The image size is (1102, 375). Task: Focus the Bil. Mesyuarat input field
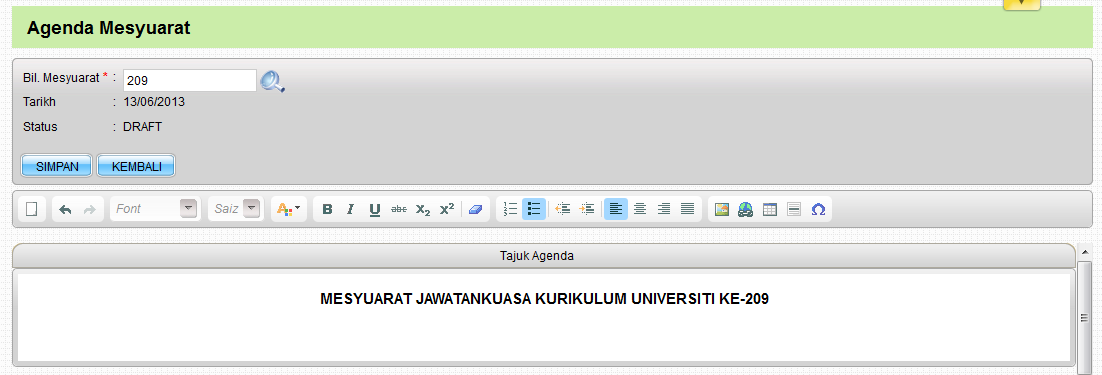[x=190, y=81]
